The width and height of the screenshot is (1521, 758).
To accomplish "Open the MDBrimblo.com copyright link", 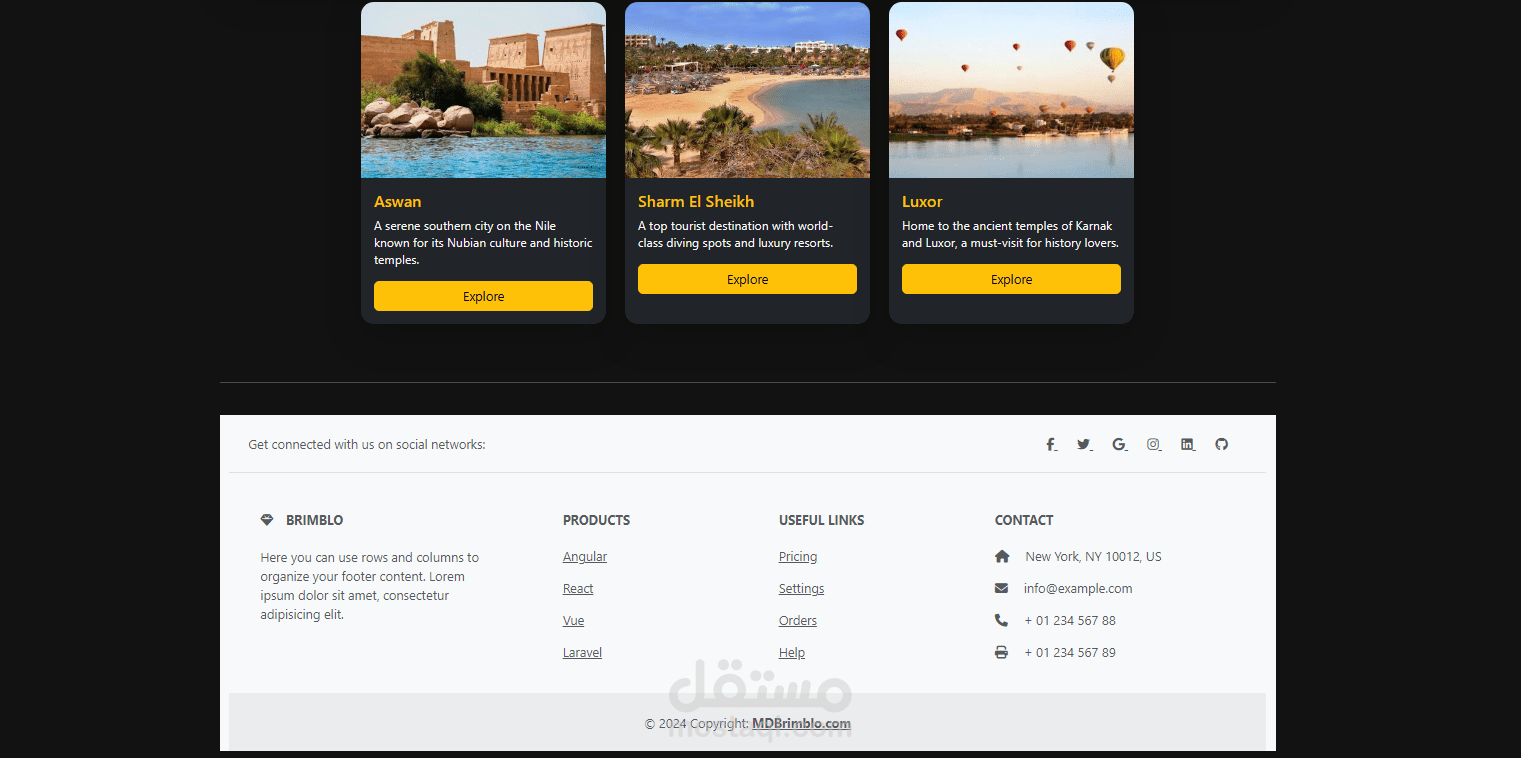I will (802, 724).
